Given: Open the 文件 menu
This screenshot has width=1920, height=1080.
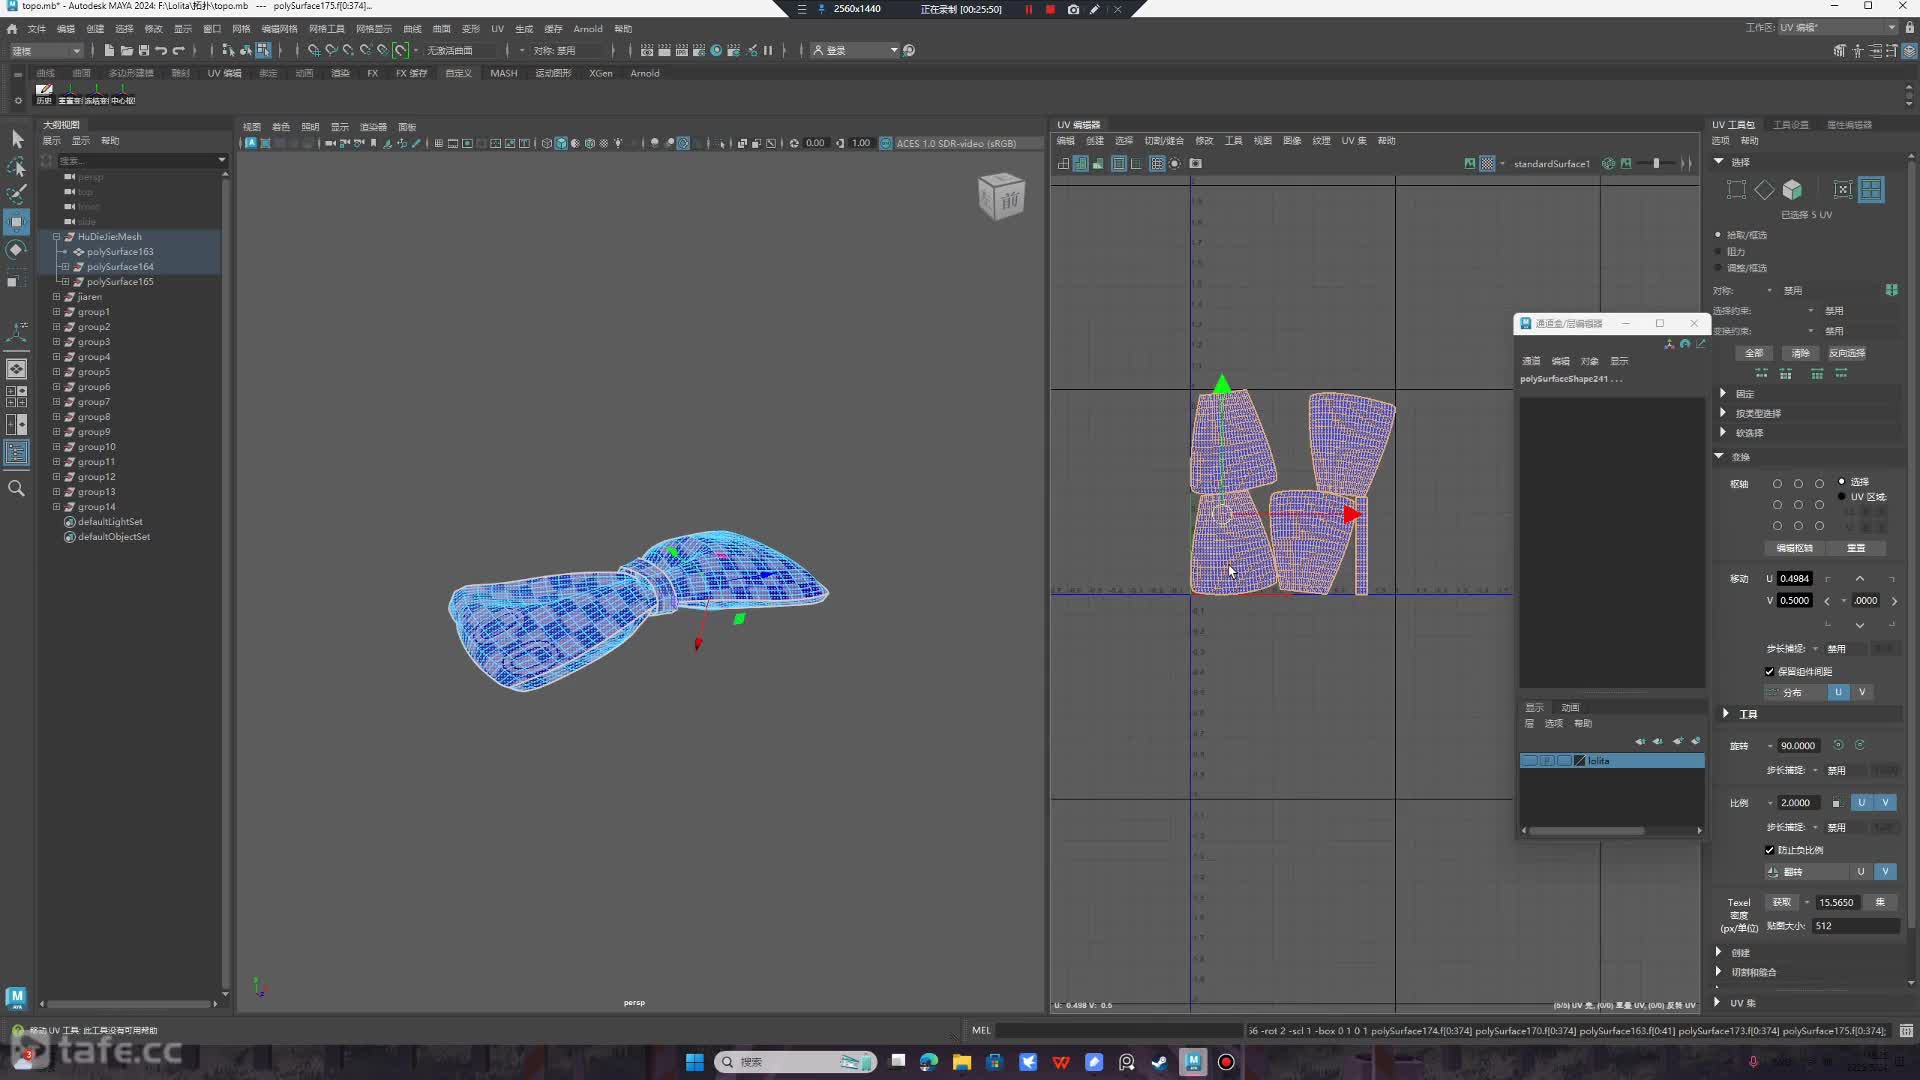Looking at the screenshot, I should [x=37, y=29].
